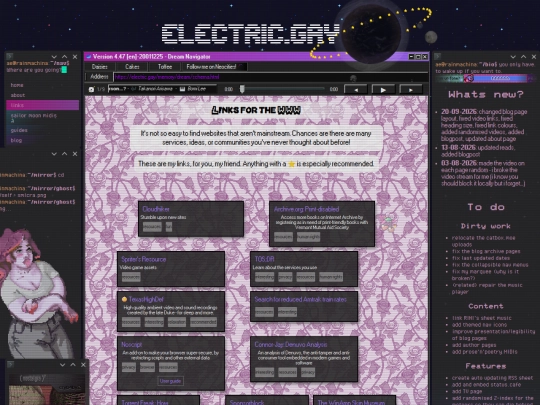Click the resources tag on Spriter's Resource card

pos(131,277)
